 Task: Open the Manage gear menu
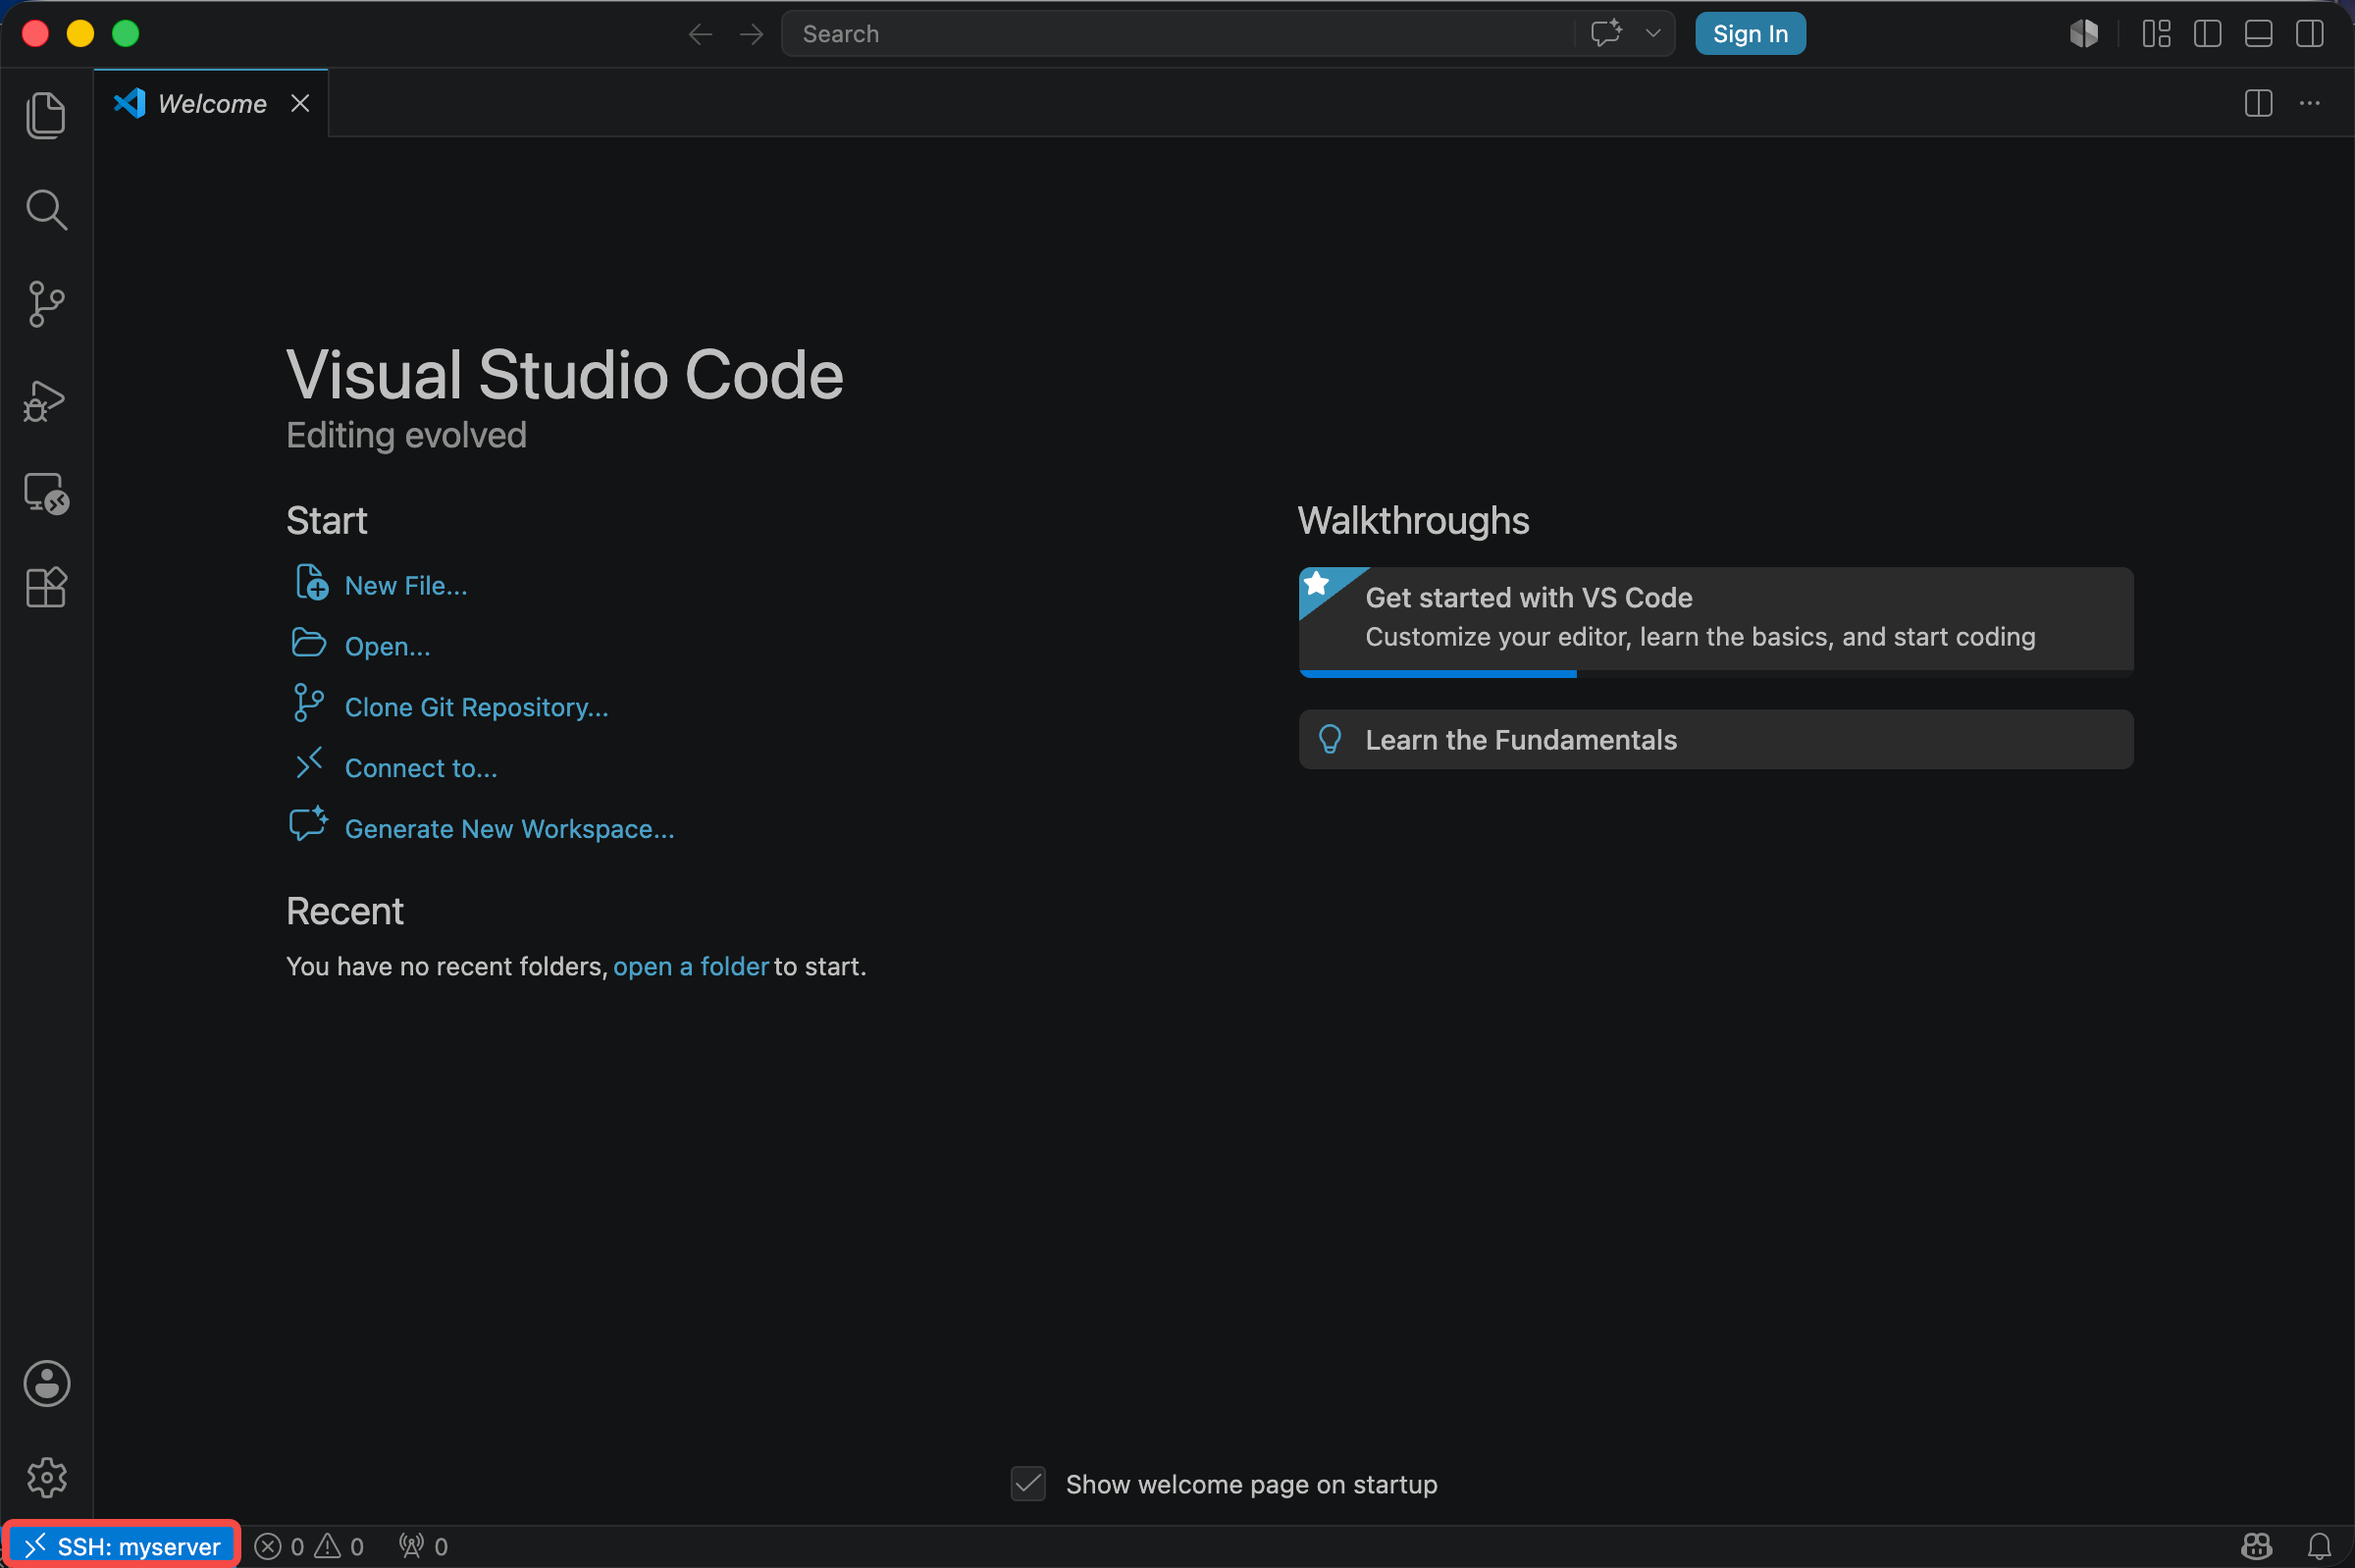point(46,1477)
